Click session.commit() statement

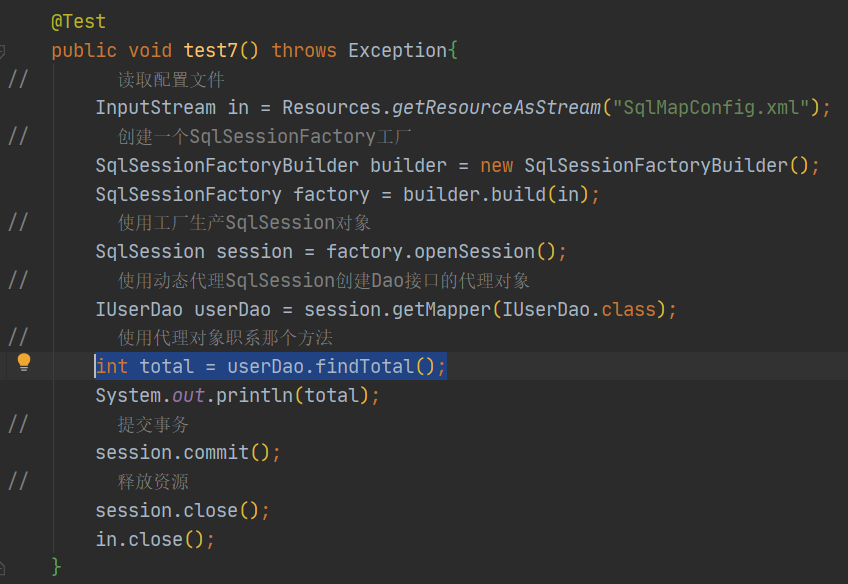coord(188,453)
